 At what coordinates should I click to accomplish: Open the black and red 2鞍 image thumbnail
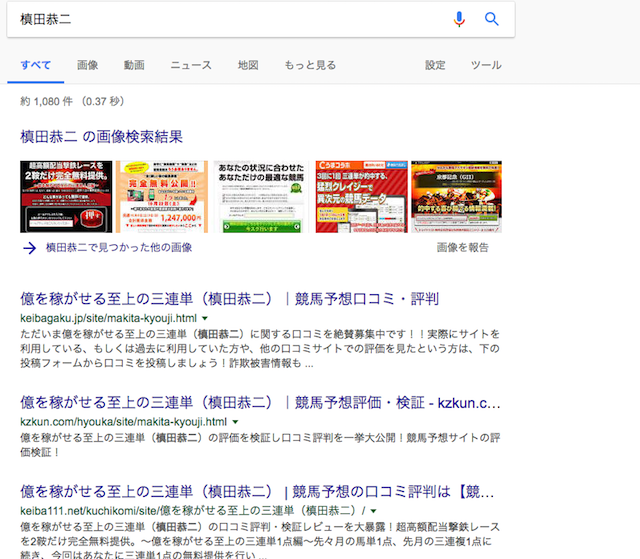pyautogui.click(x=66, y=197)
